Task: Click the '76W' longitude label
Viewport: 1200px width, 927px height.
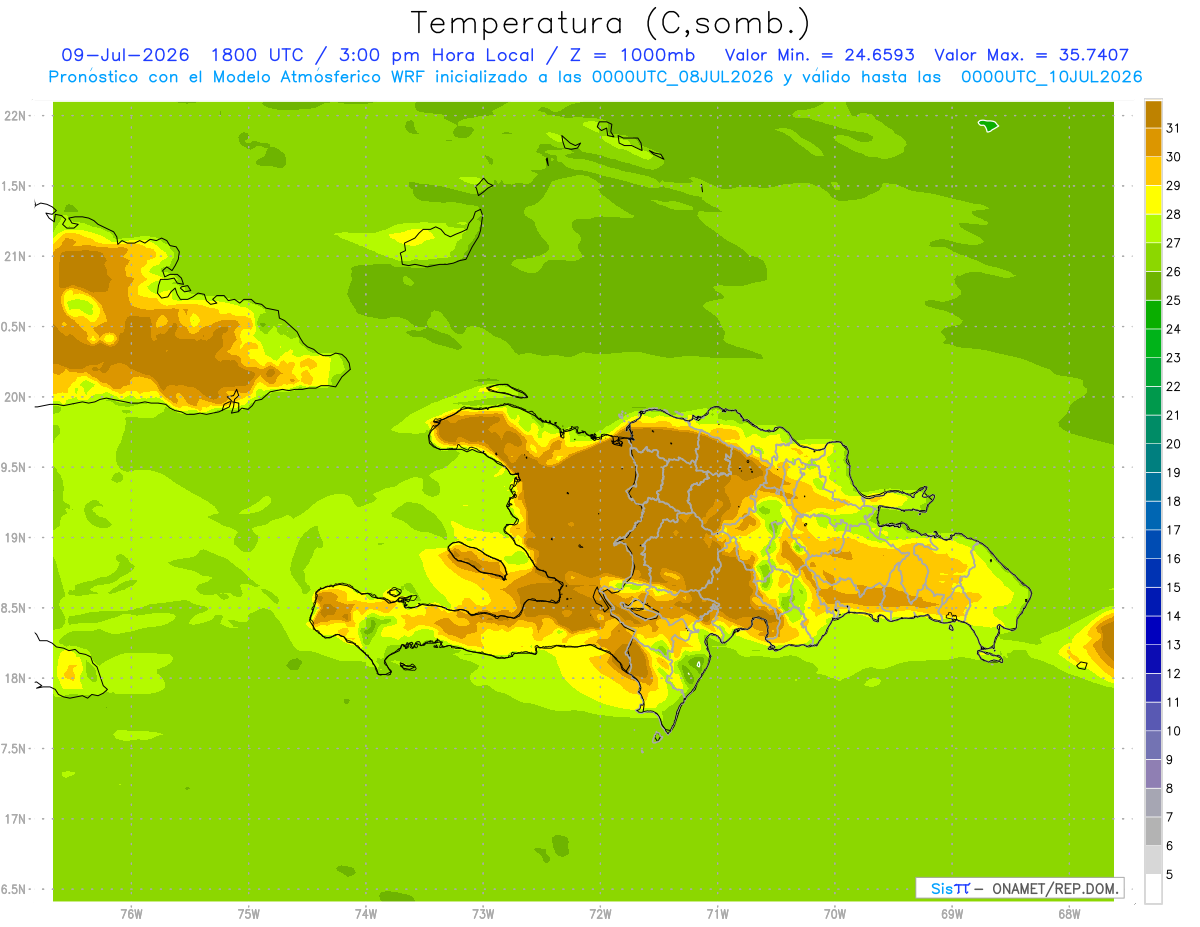Action: (x=131, y=913)
